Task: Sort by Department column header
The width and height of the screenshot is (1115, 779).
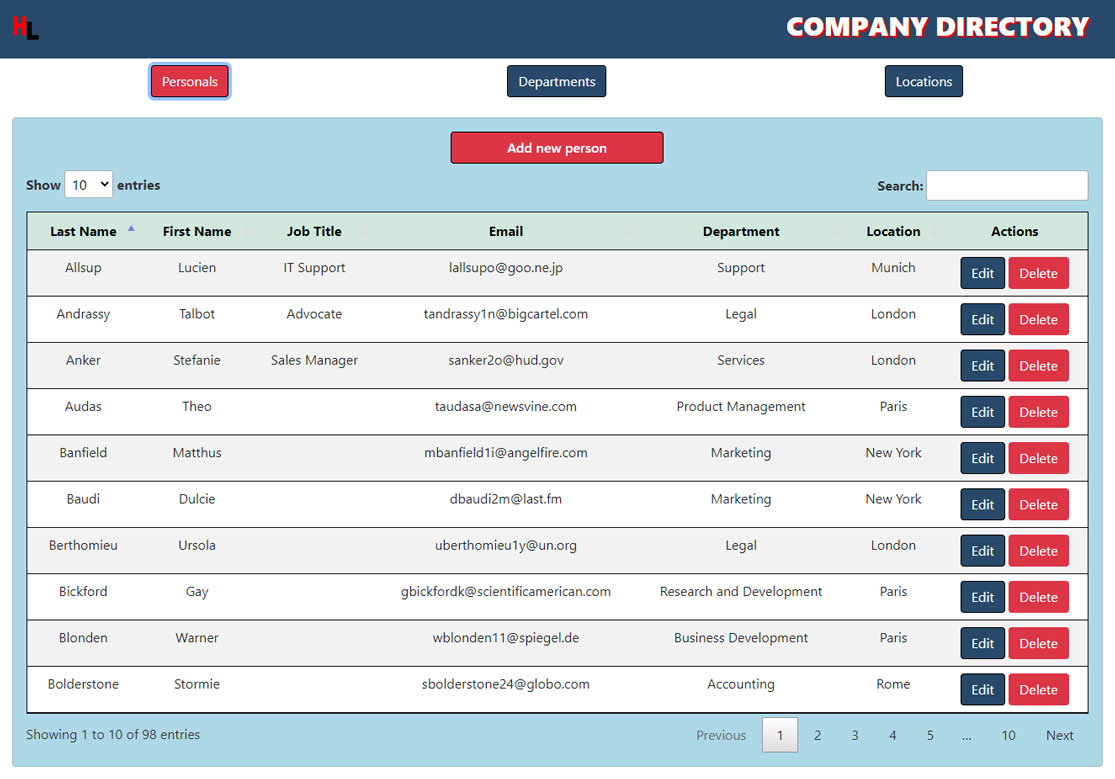Action: coord(740,231)
